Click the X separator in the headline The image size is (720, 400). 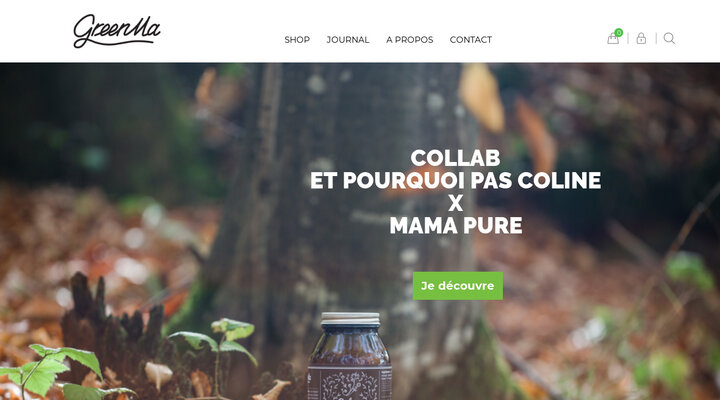coord(456,203)
